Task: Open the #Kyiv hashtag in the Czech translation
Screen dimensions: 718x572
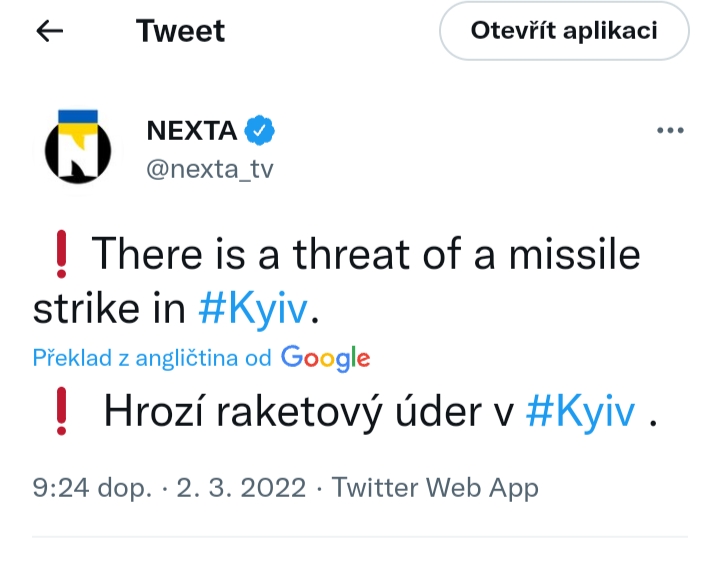Action: (x=580, y=413)
